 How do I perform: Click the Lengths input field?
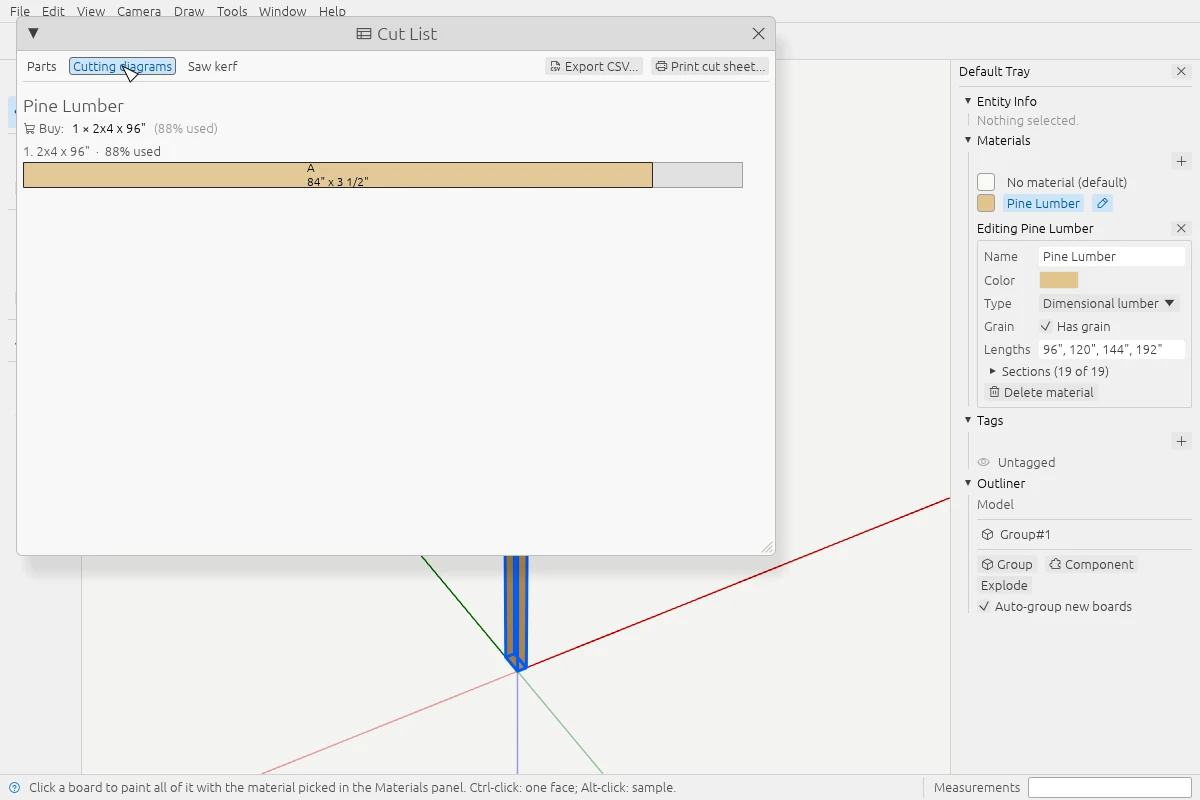(x=1111, y=349)
